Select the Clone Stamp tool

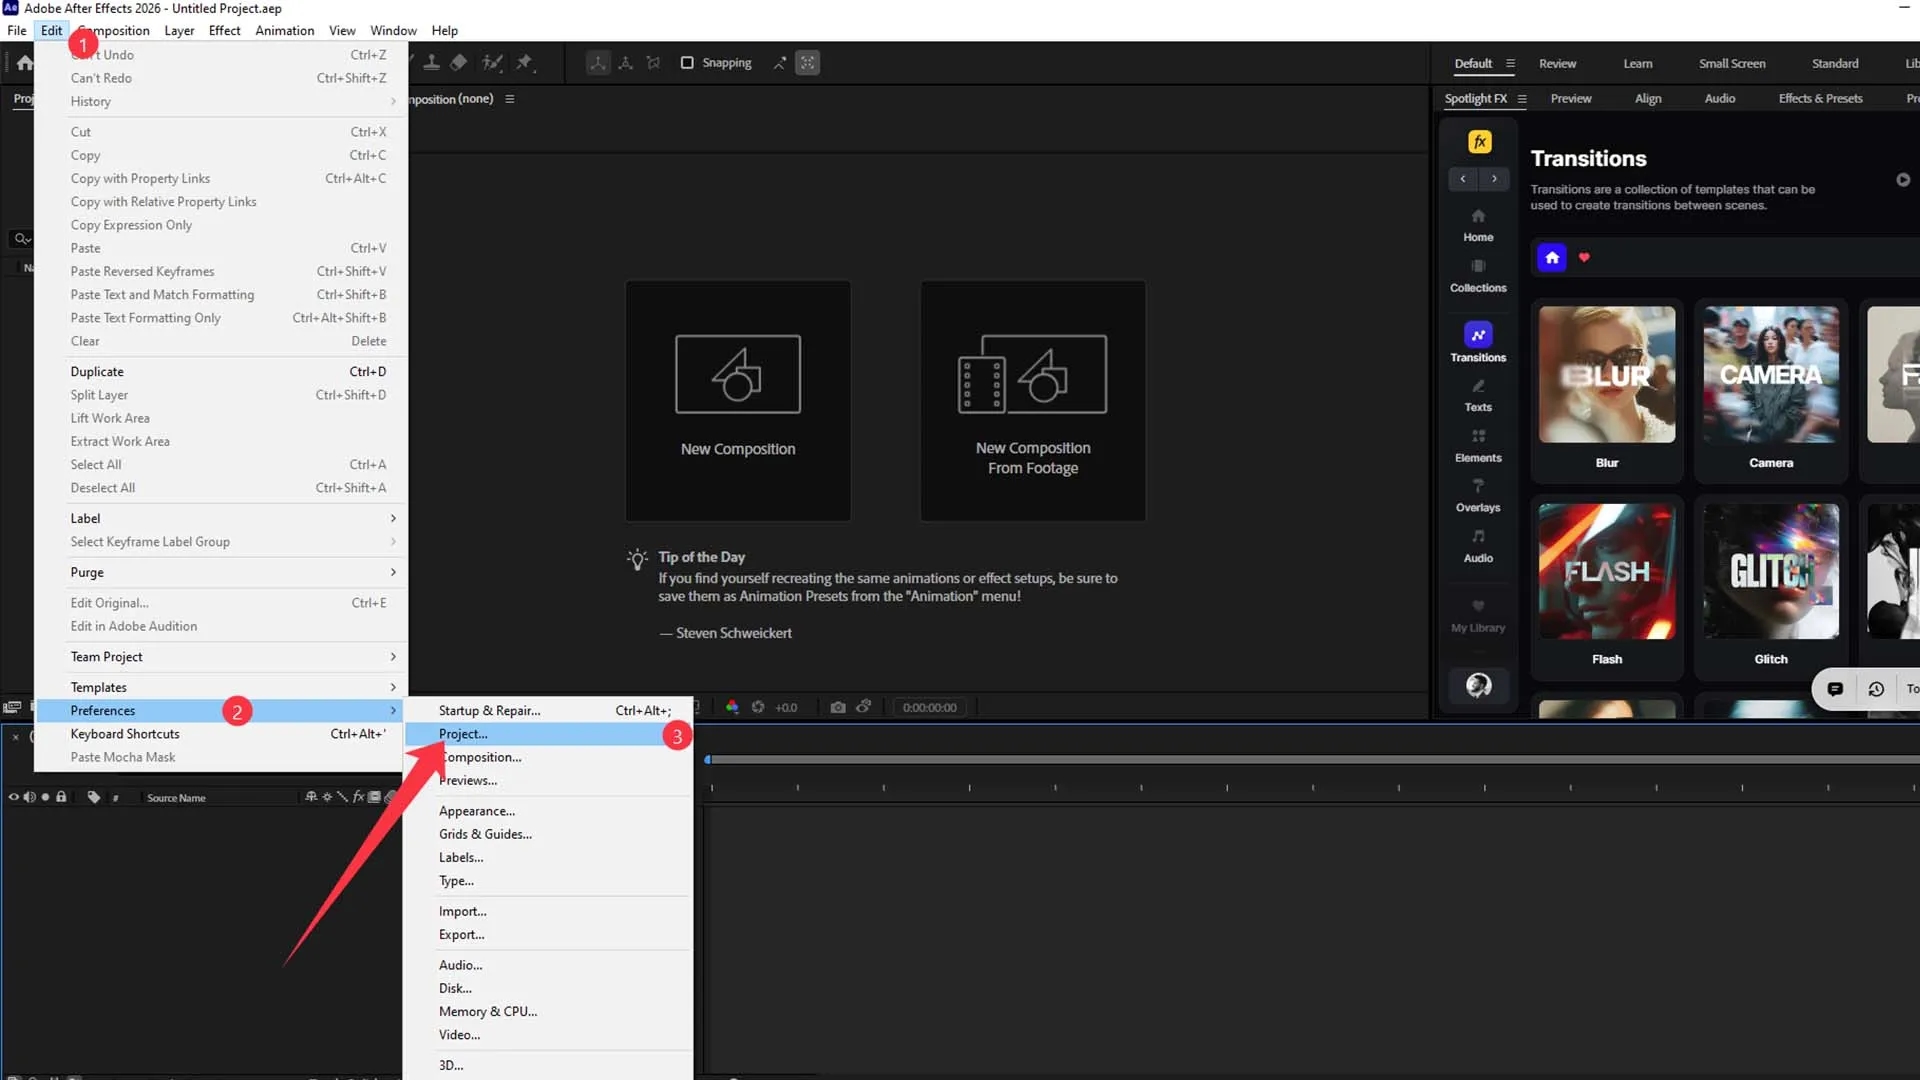432,63
